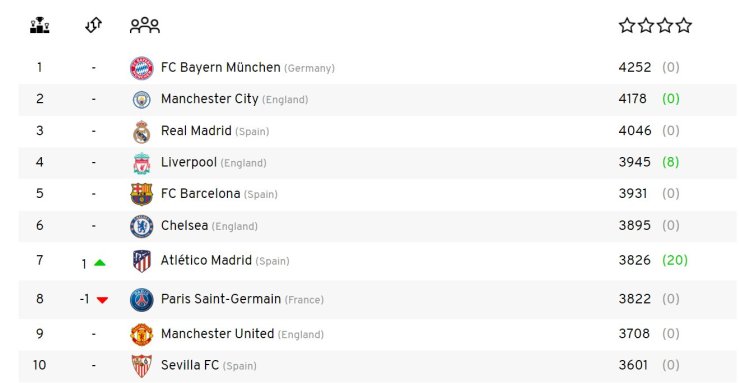Click the Chelsea club badge
The width and height of the screenshot is (740, 383).
point(142,226)
